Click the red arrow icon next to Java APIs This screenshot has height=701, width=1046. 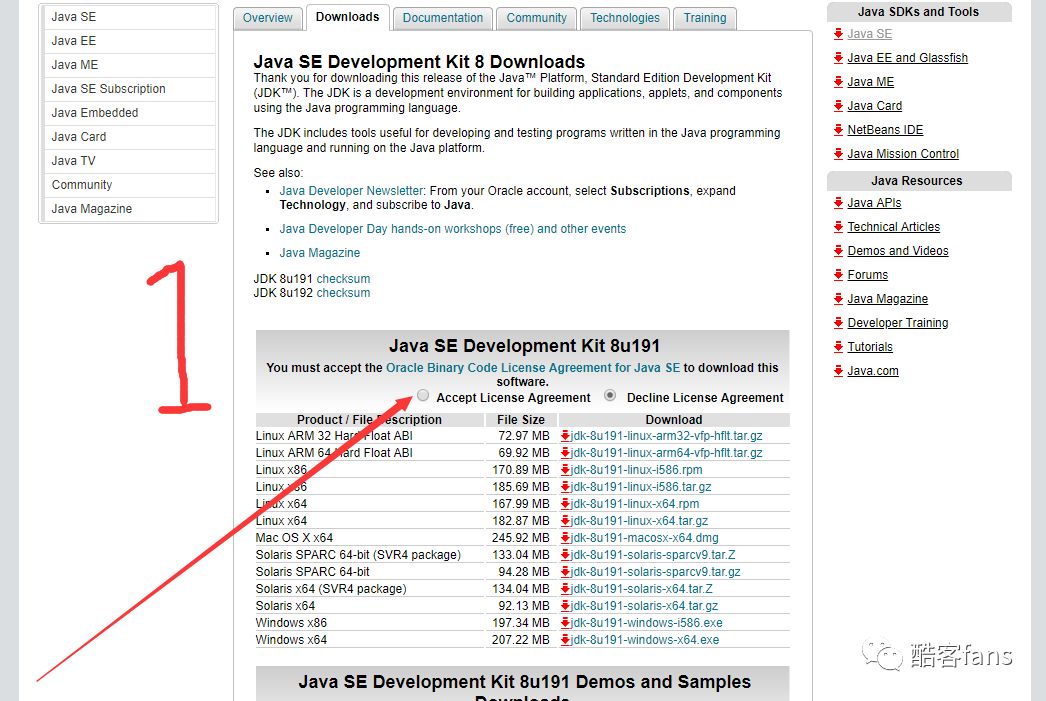click(x=839, y=203)
